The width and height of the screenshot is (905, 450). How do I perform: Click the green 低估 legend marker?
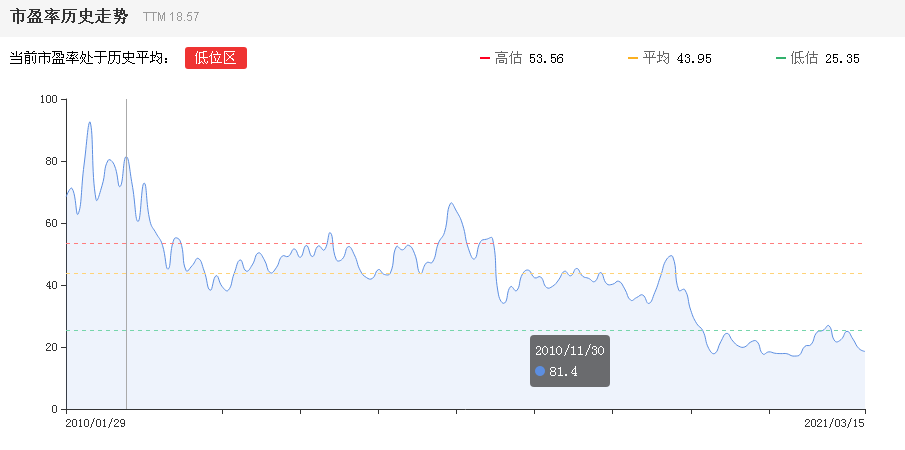[x=781, y=58]
